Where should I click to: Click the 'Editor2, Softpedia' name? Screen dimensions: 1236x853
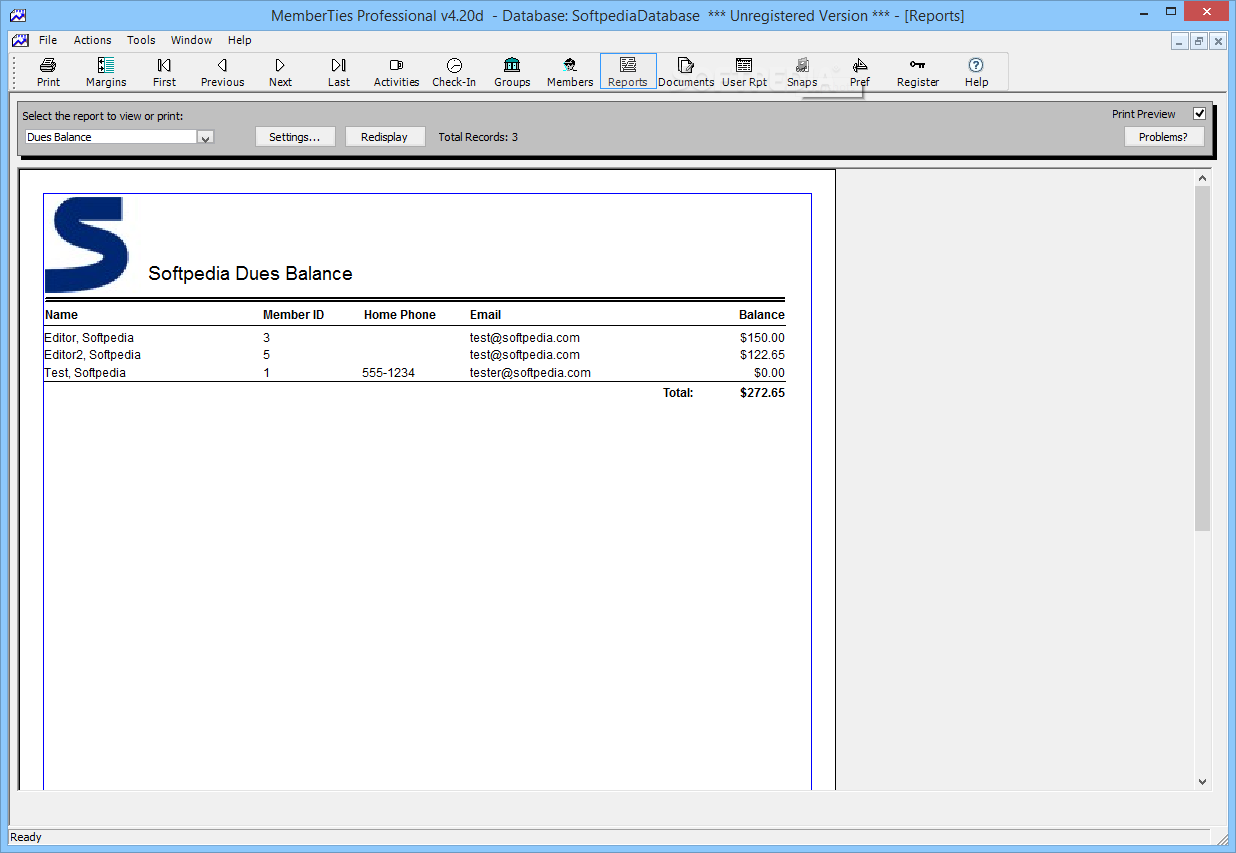[93, 355]
